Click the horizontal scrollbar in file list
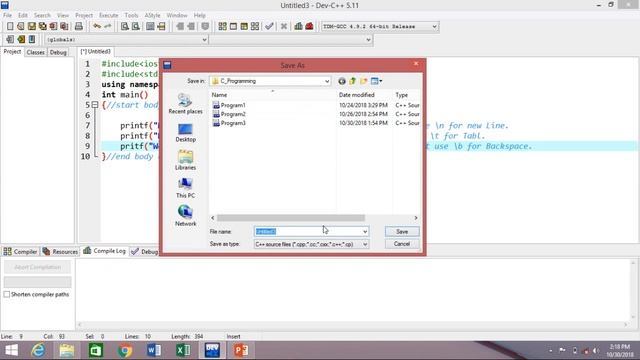The width and height of the screenshot is (640, 360). pyautogui.click(x=291, y=218)
